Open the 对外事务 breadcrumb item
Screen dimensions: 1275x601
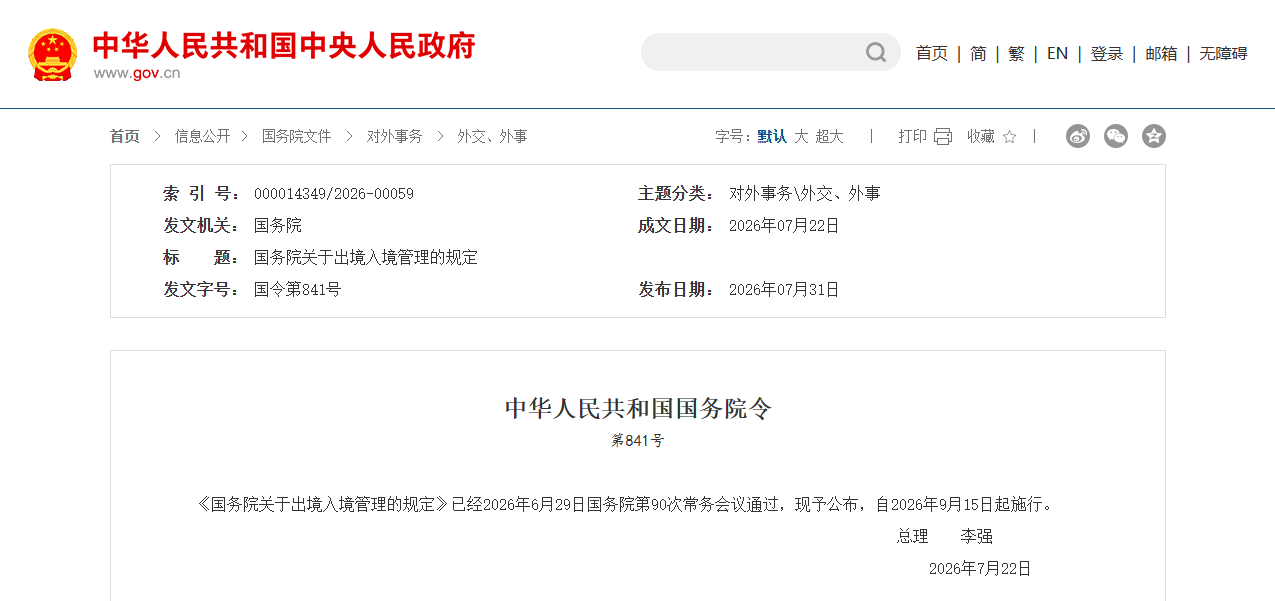click(394, 137)
